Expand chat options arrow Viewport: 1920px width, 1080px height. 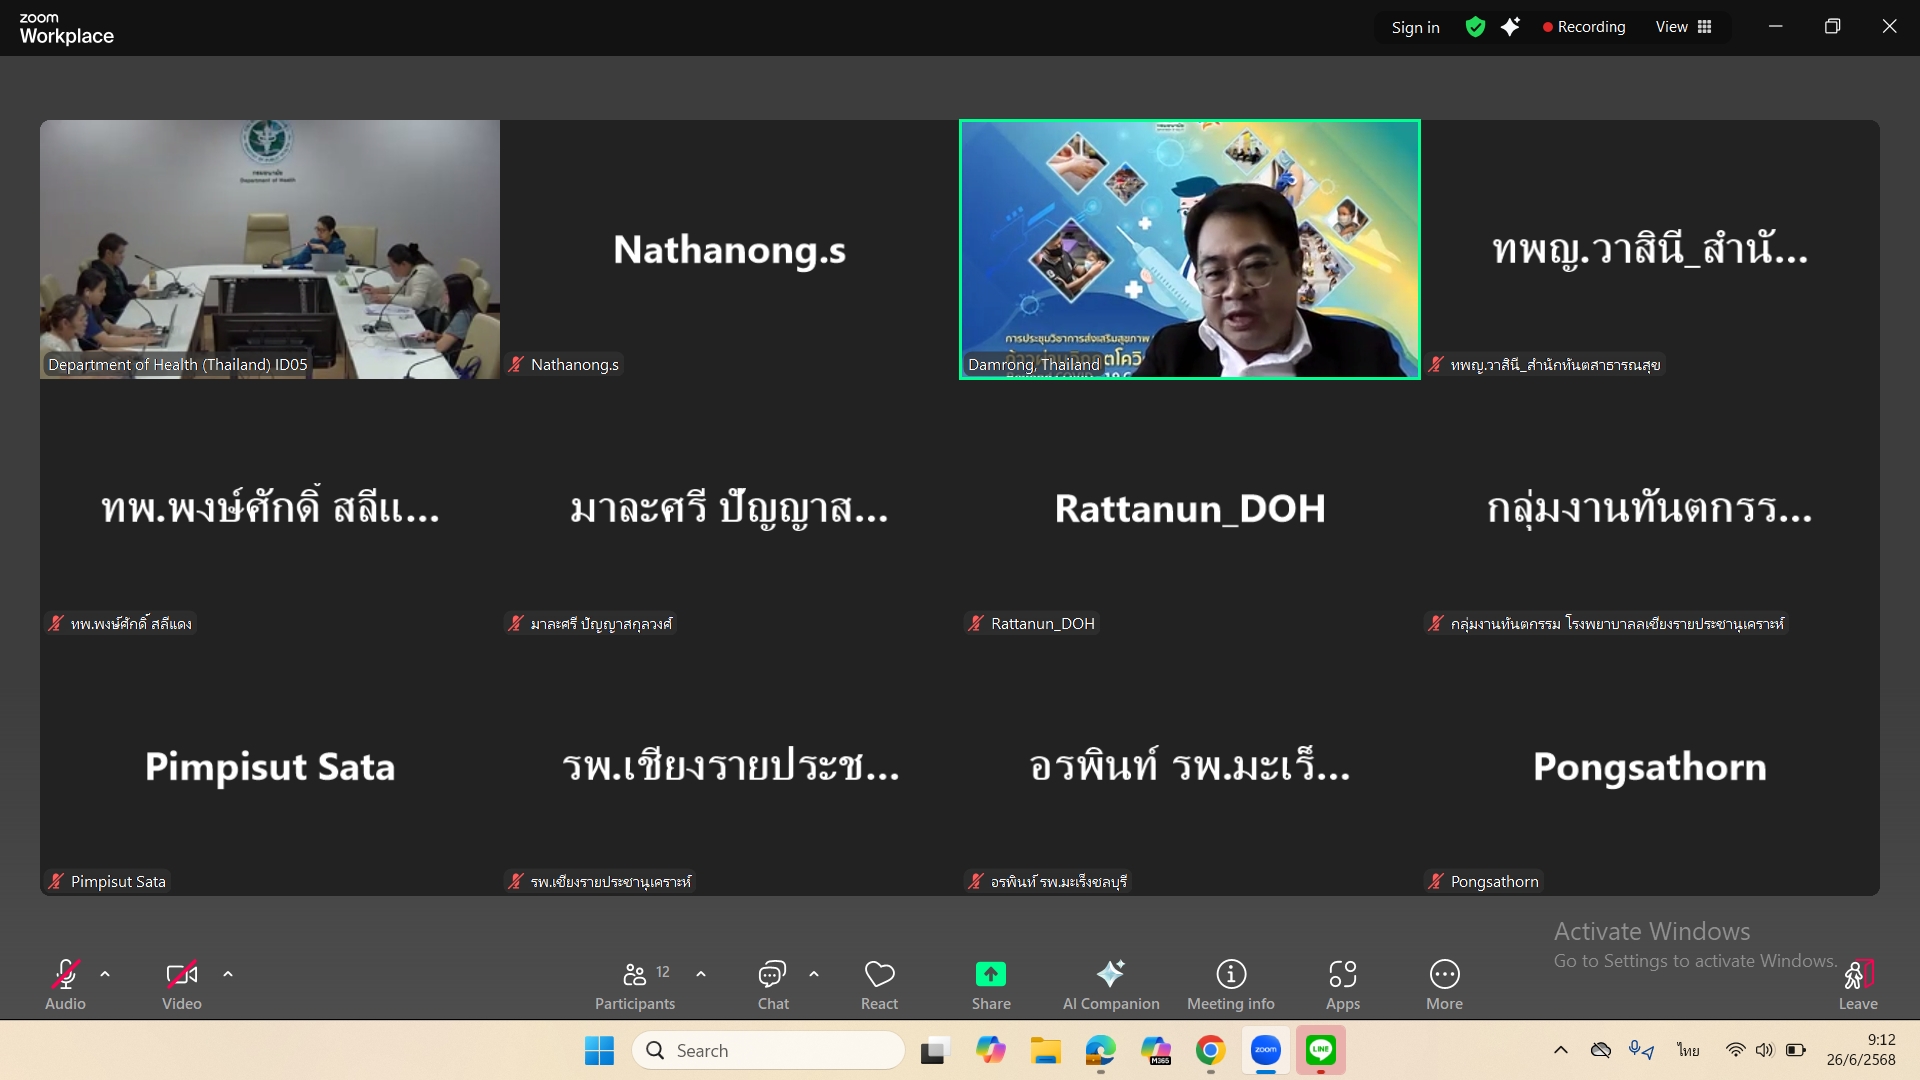pyautogui.click(x=814, y=973)
